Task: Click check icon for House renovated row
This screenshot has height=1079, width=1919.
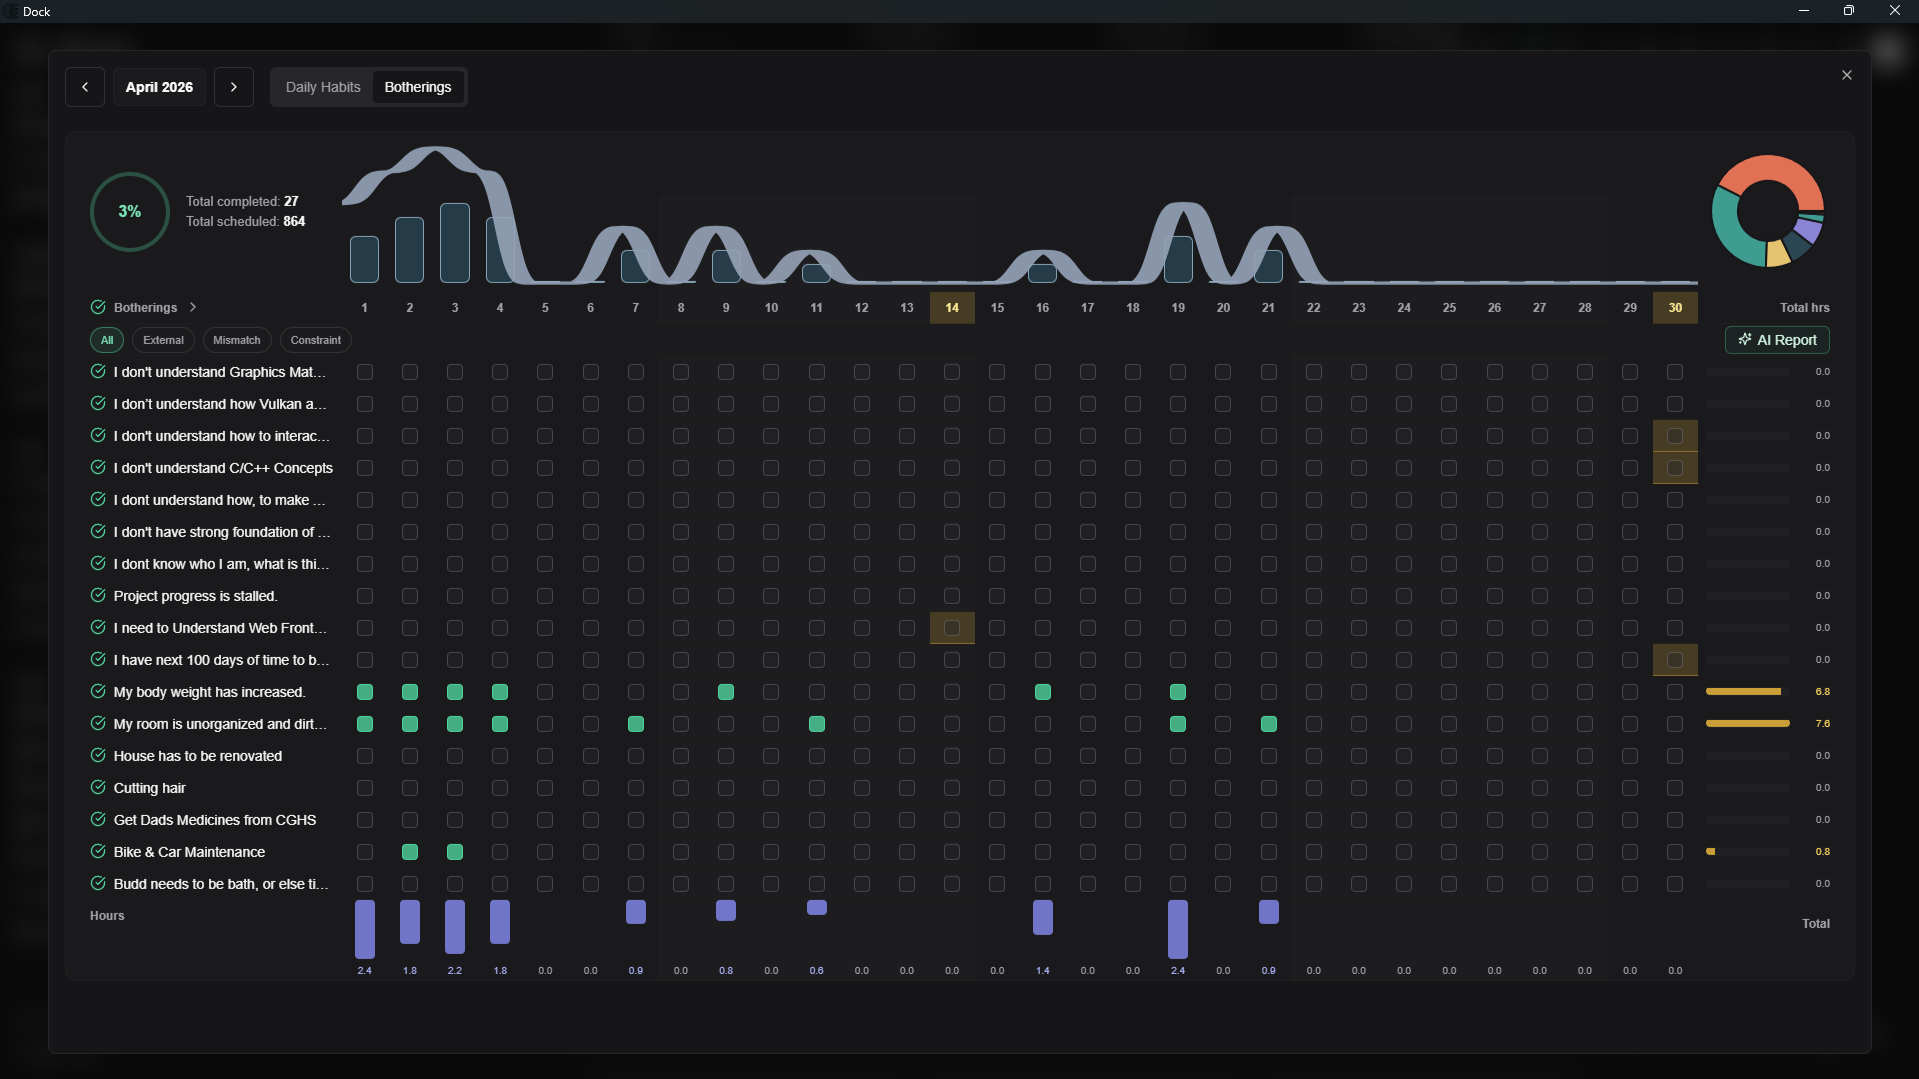Action: (x=98, y=755)
